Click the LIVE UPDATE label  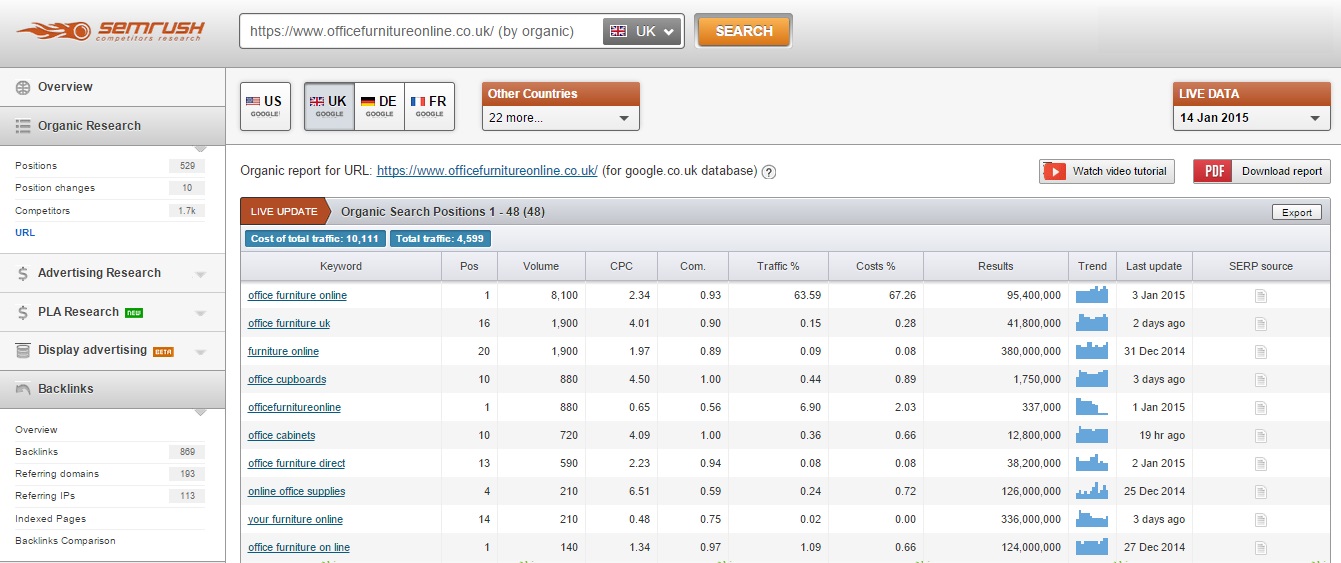[x=284, y=212]
